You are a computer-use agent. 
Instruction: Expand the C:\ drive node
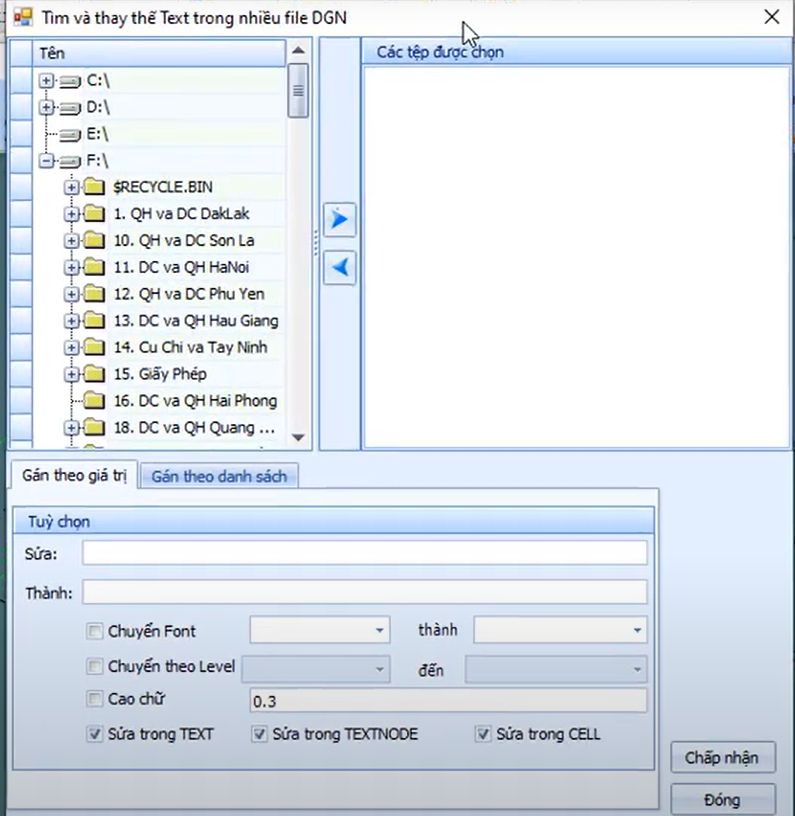[x=46, y=81]
